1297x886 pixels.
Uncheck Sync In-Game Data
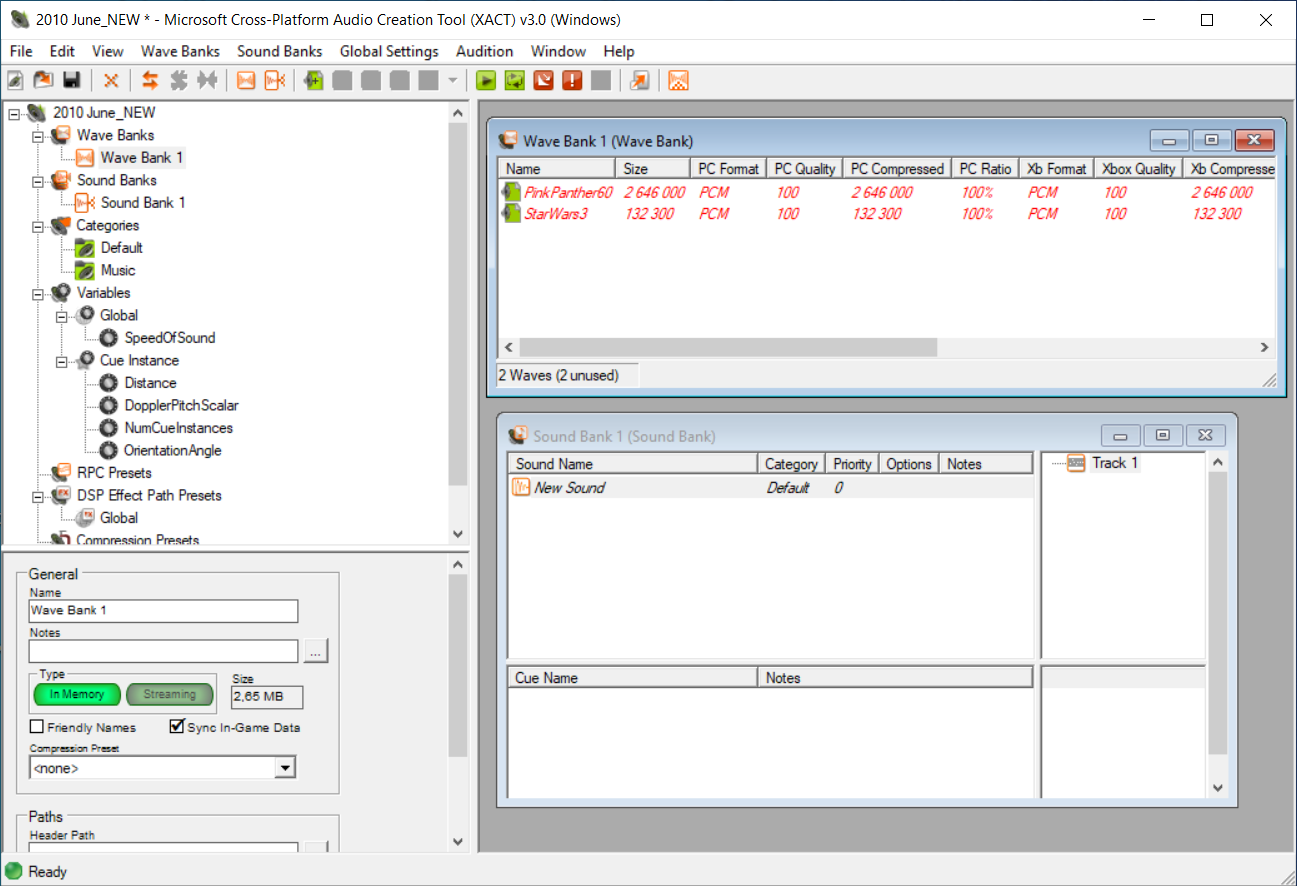point(177,727)
